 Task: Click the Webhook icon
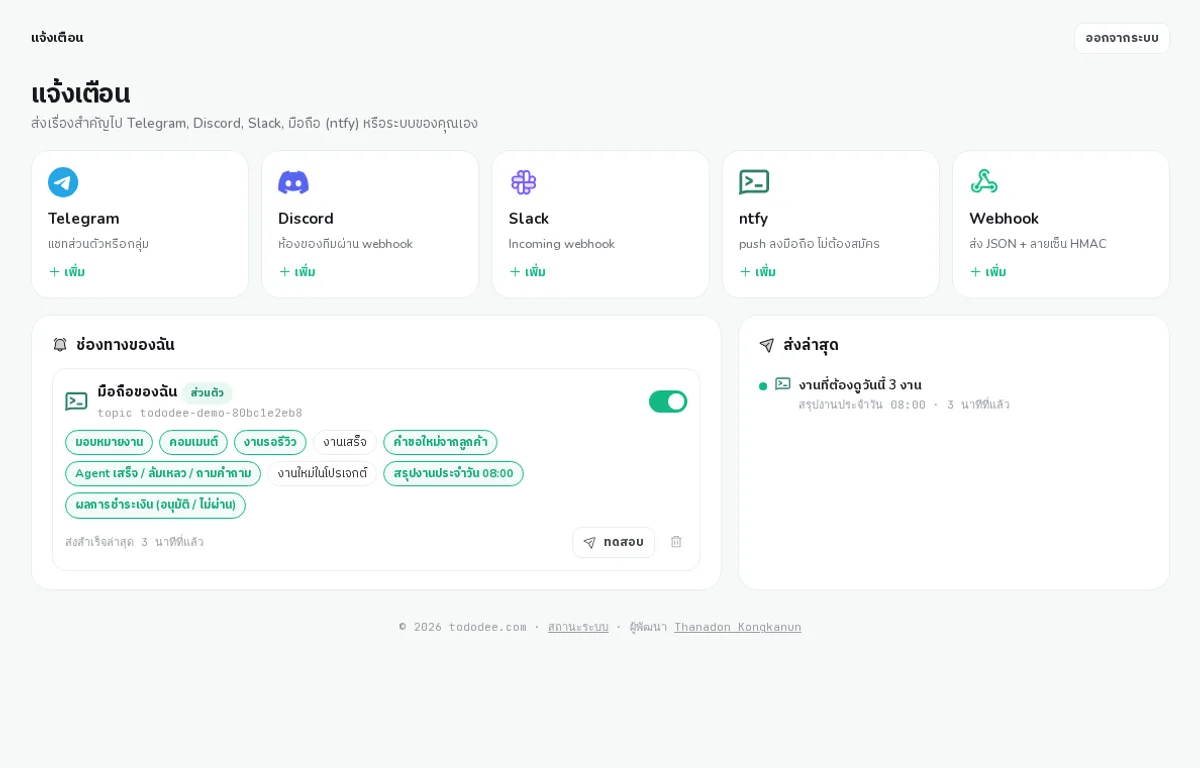pos(984,182)
